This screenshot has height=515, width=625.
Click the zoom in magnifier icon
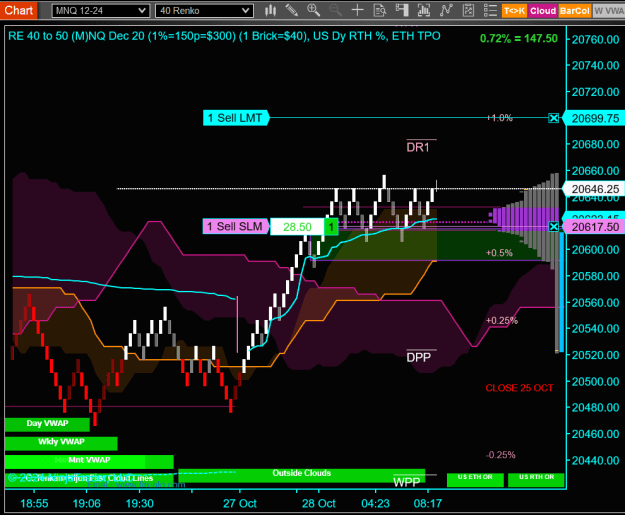coord(314,10)
